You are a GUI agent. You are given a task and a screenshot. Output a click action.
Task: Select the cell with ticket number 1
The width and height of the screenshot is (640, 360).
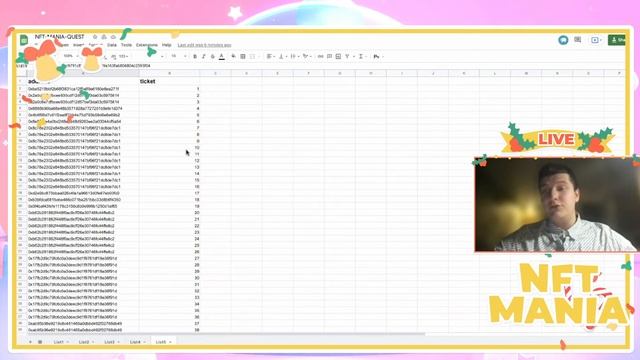(169, 89)
